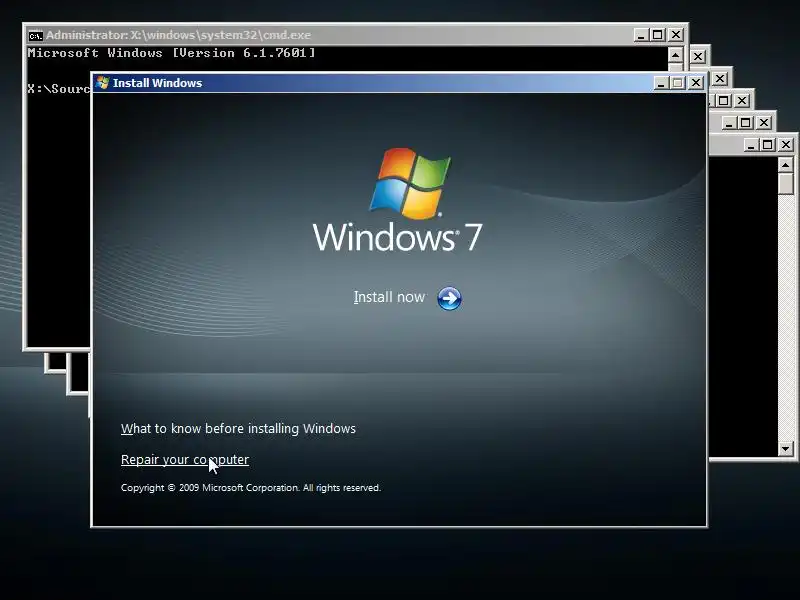Minimize the Administrator cmd.exe window
The height and width of the screenshot is (600, 800).
641,35
